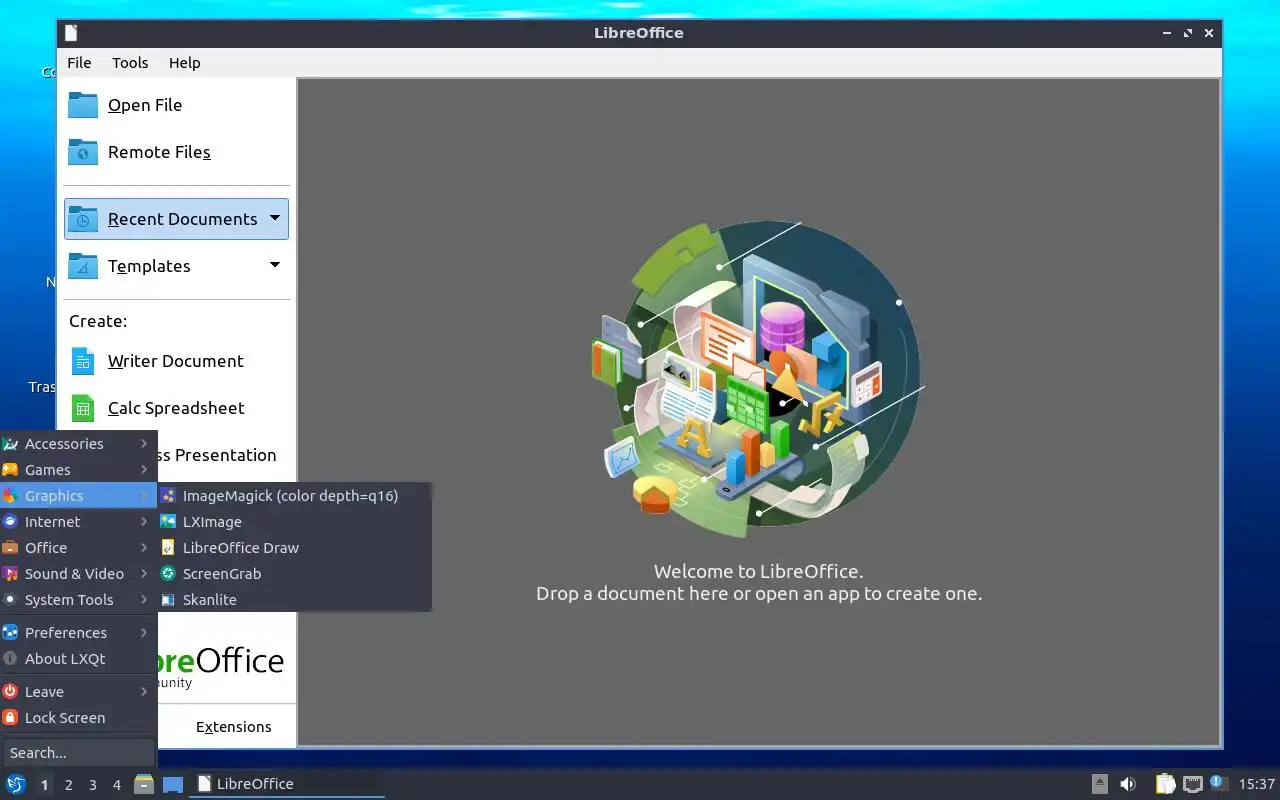Click the Open File button

pos(177,105)
